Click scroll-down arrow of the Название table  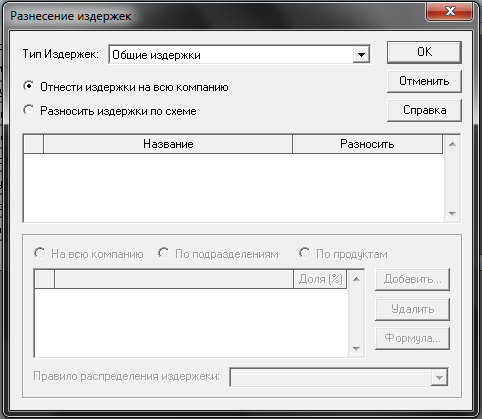pyautogui.click(x=452, y=214)
